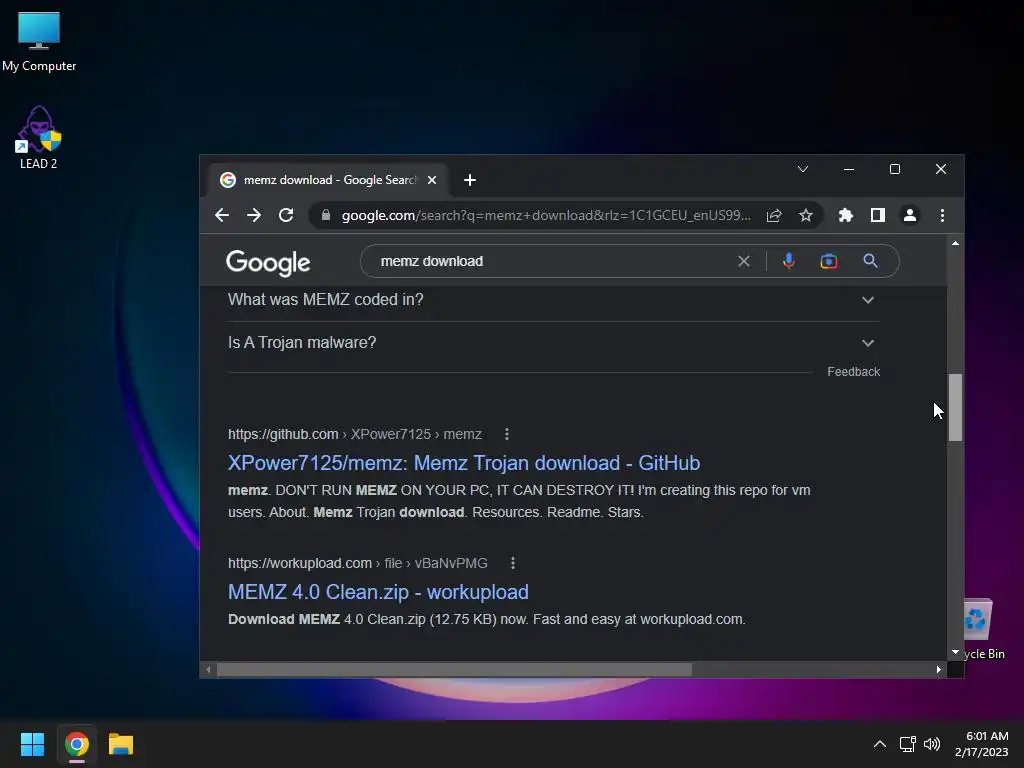Open File Explorer from the taskbar

coord(121,744)
